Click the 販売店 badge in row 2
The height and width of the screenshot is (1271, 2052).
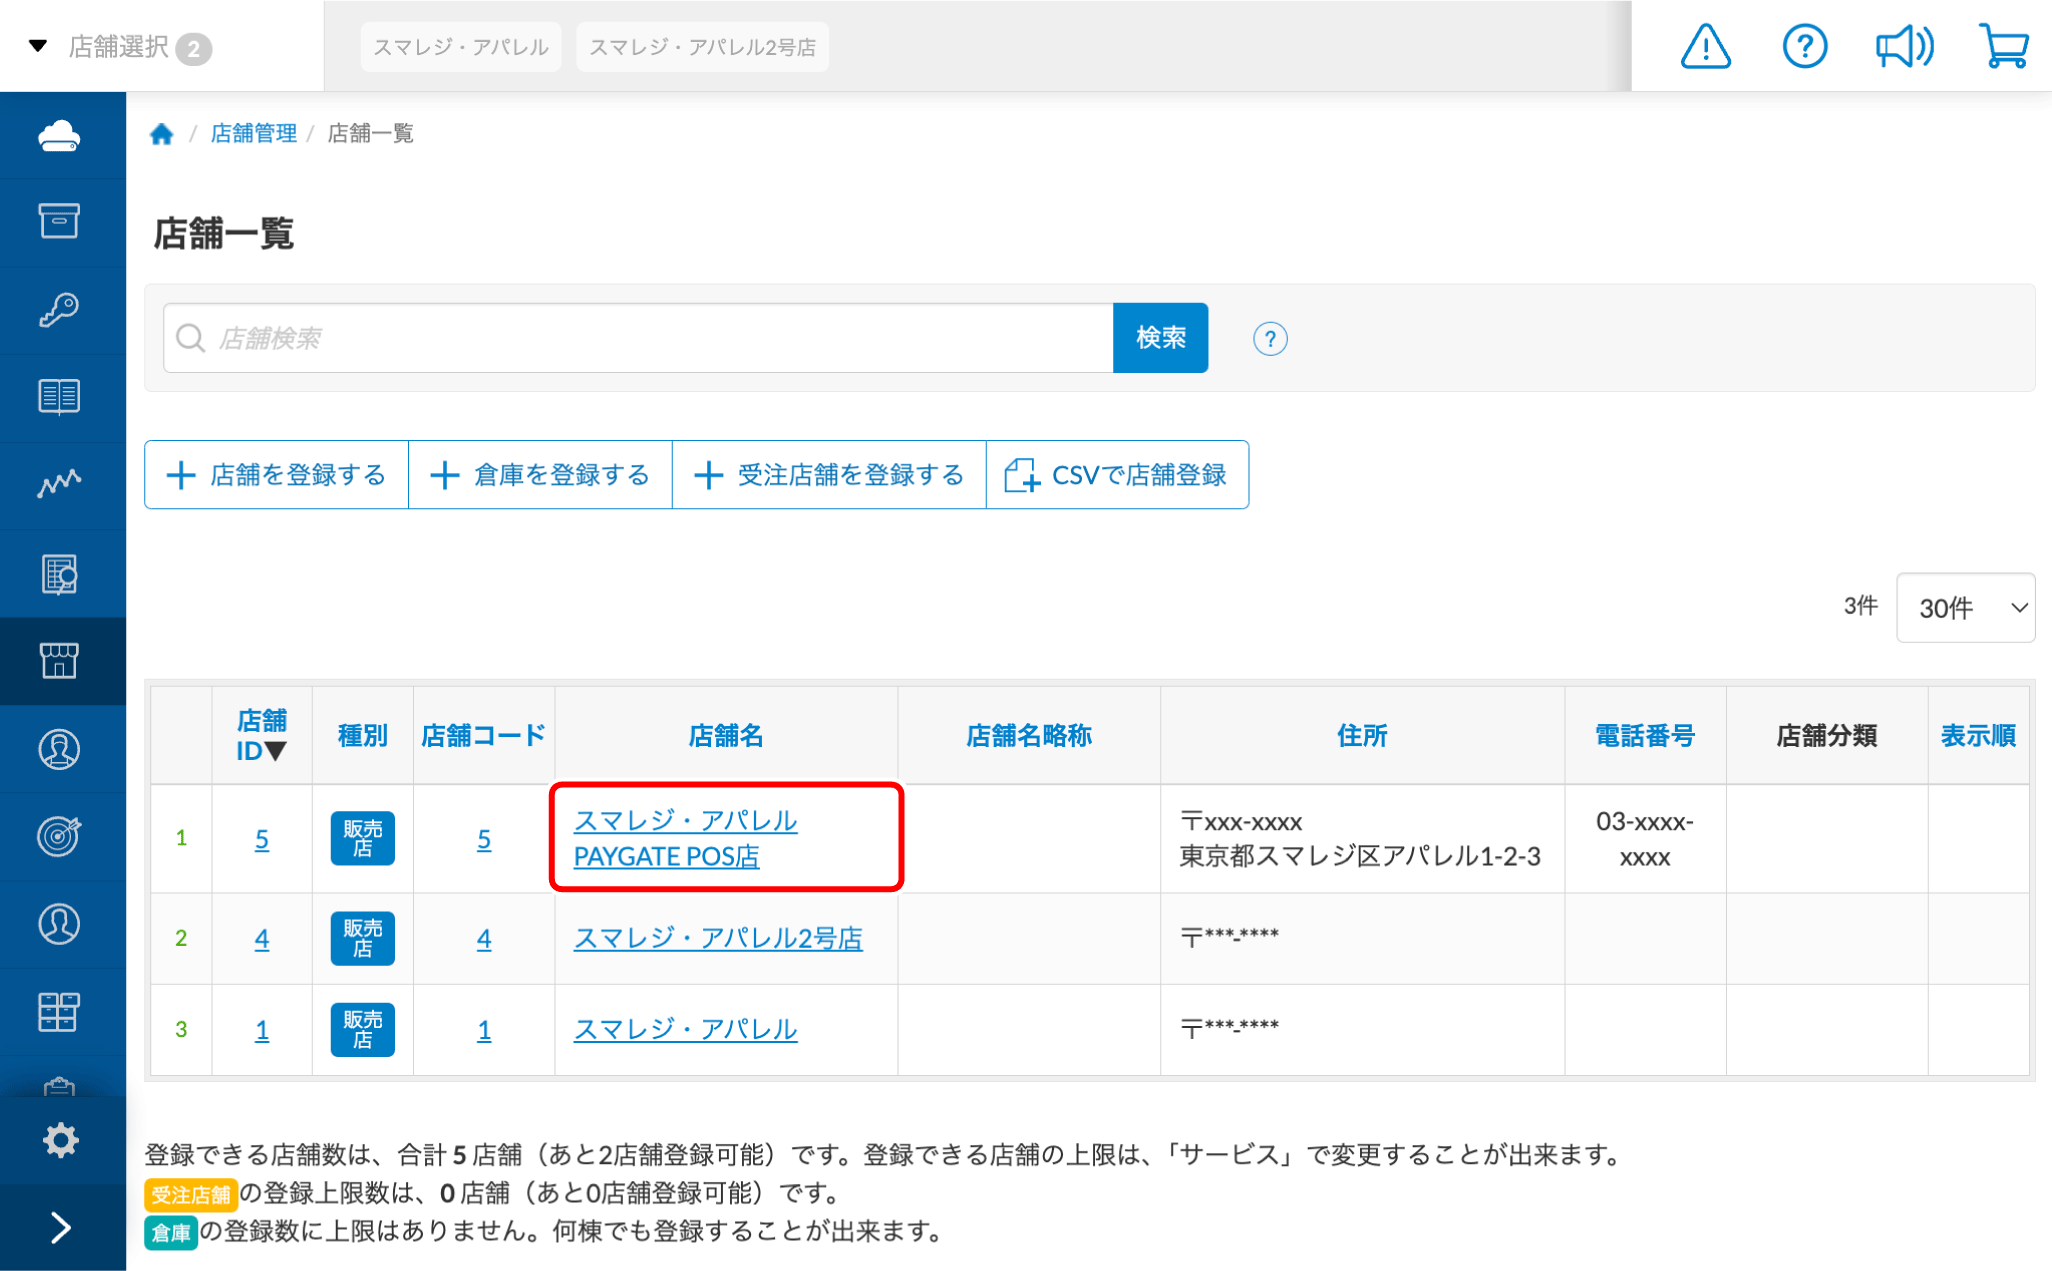coord(362,938)
